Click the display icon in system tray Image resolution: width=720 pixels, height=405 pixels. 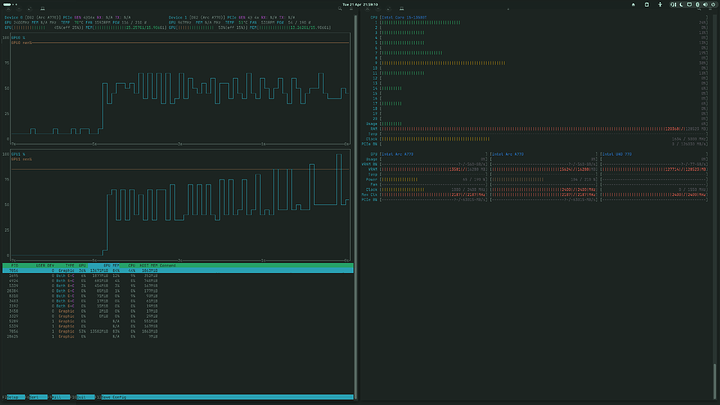(x=689, y=5)
